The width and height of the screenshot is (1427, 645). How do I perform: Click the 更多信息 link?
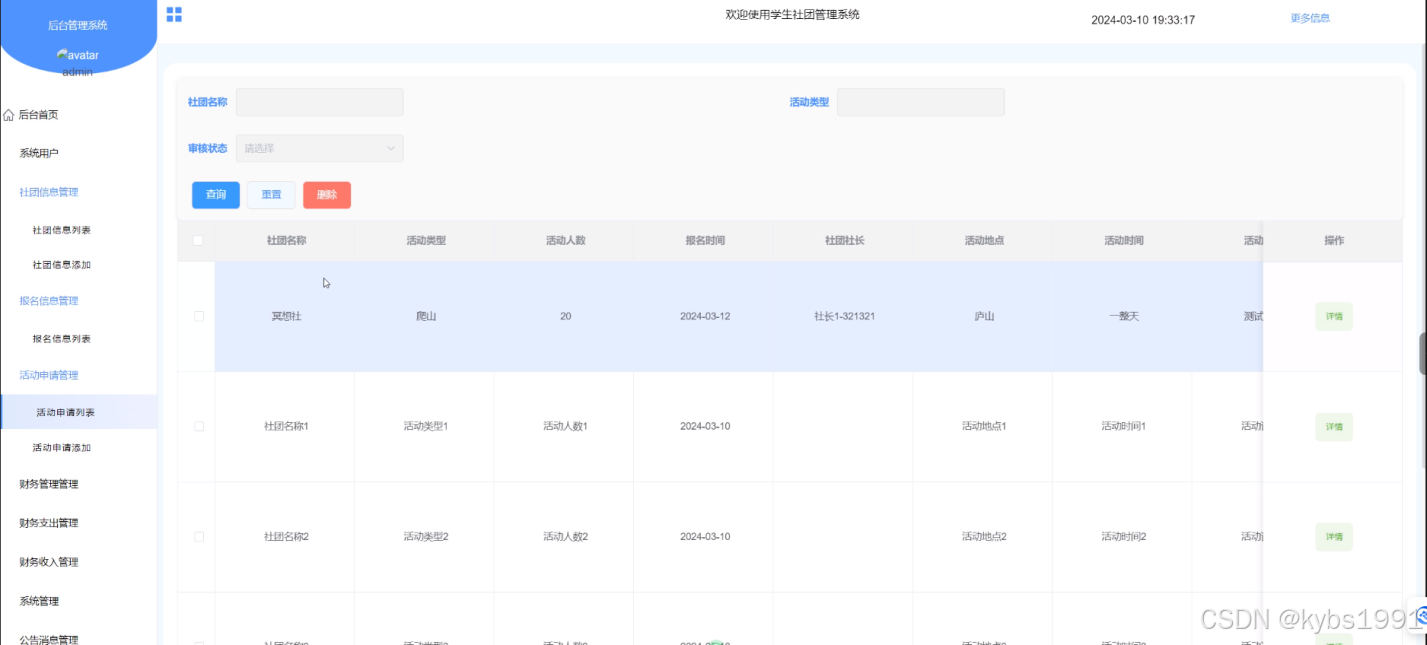pyautogui.click(x=1310, y=18)
